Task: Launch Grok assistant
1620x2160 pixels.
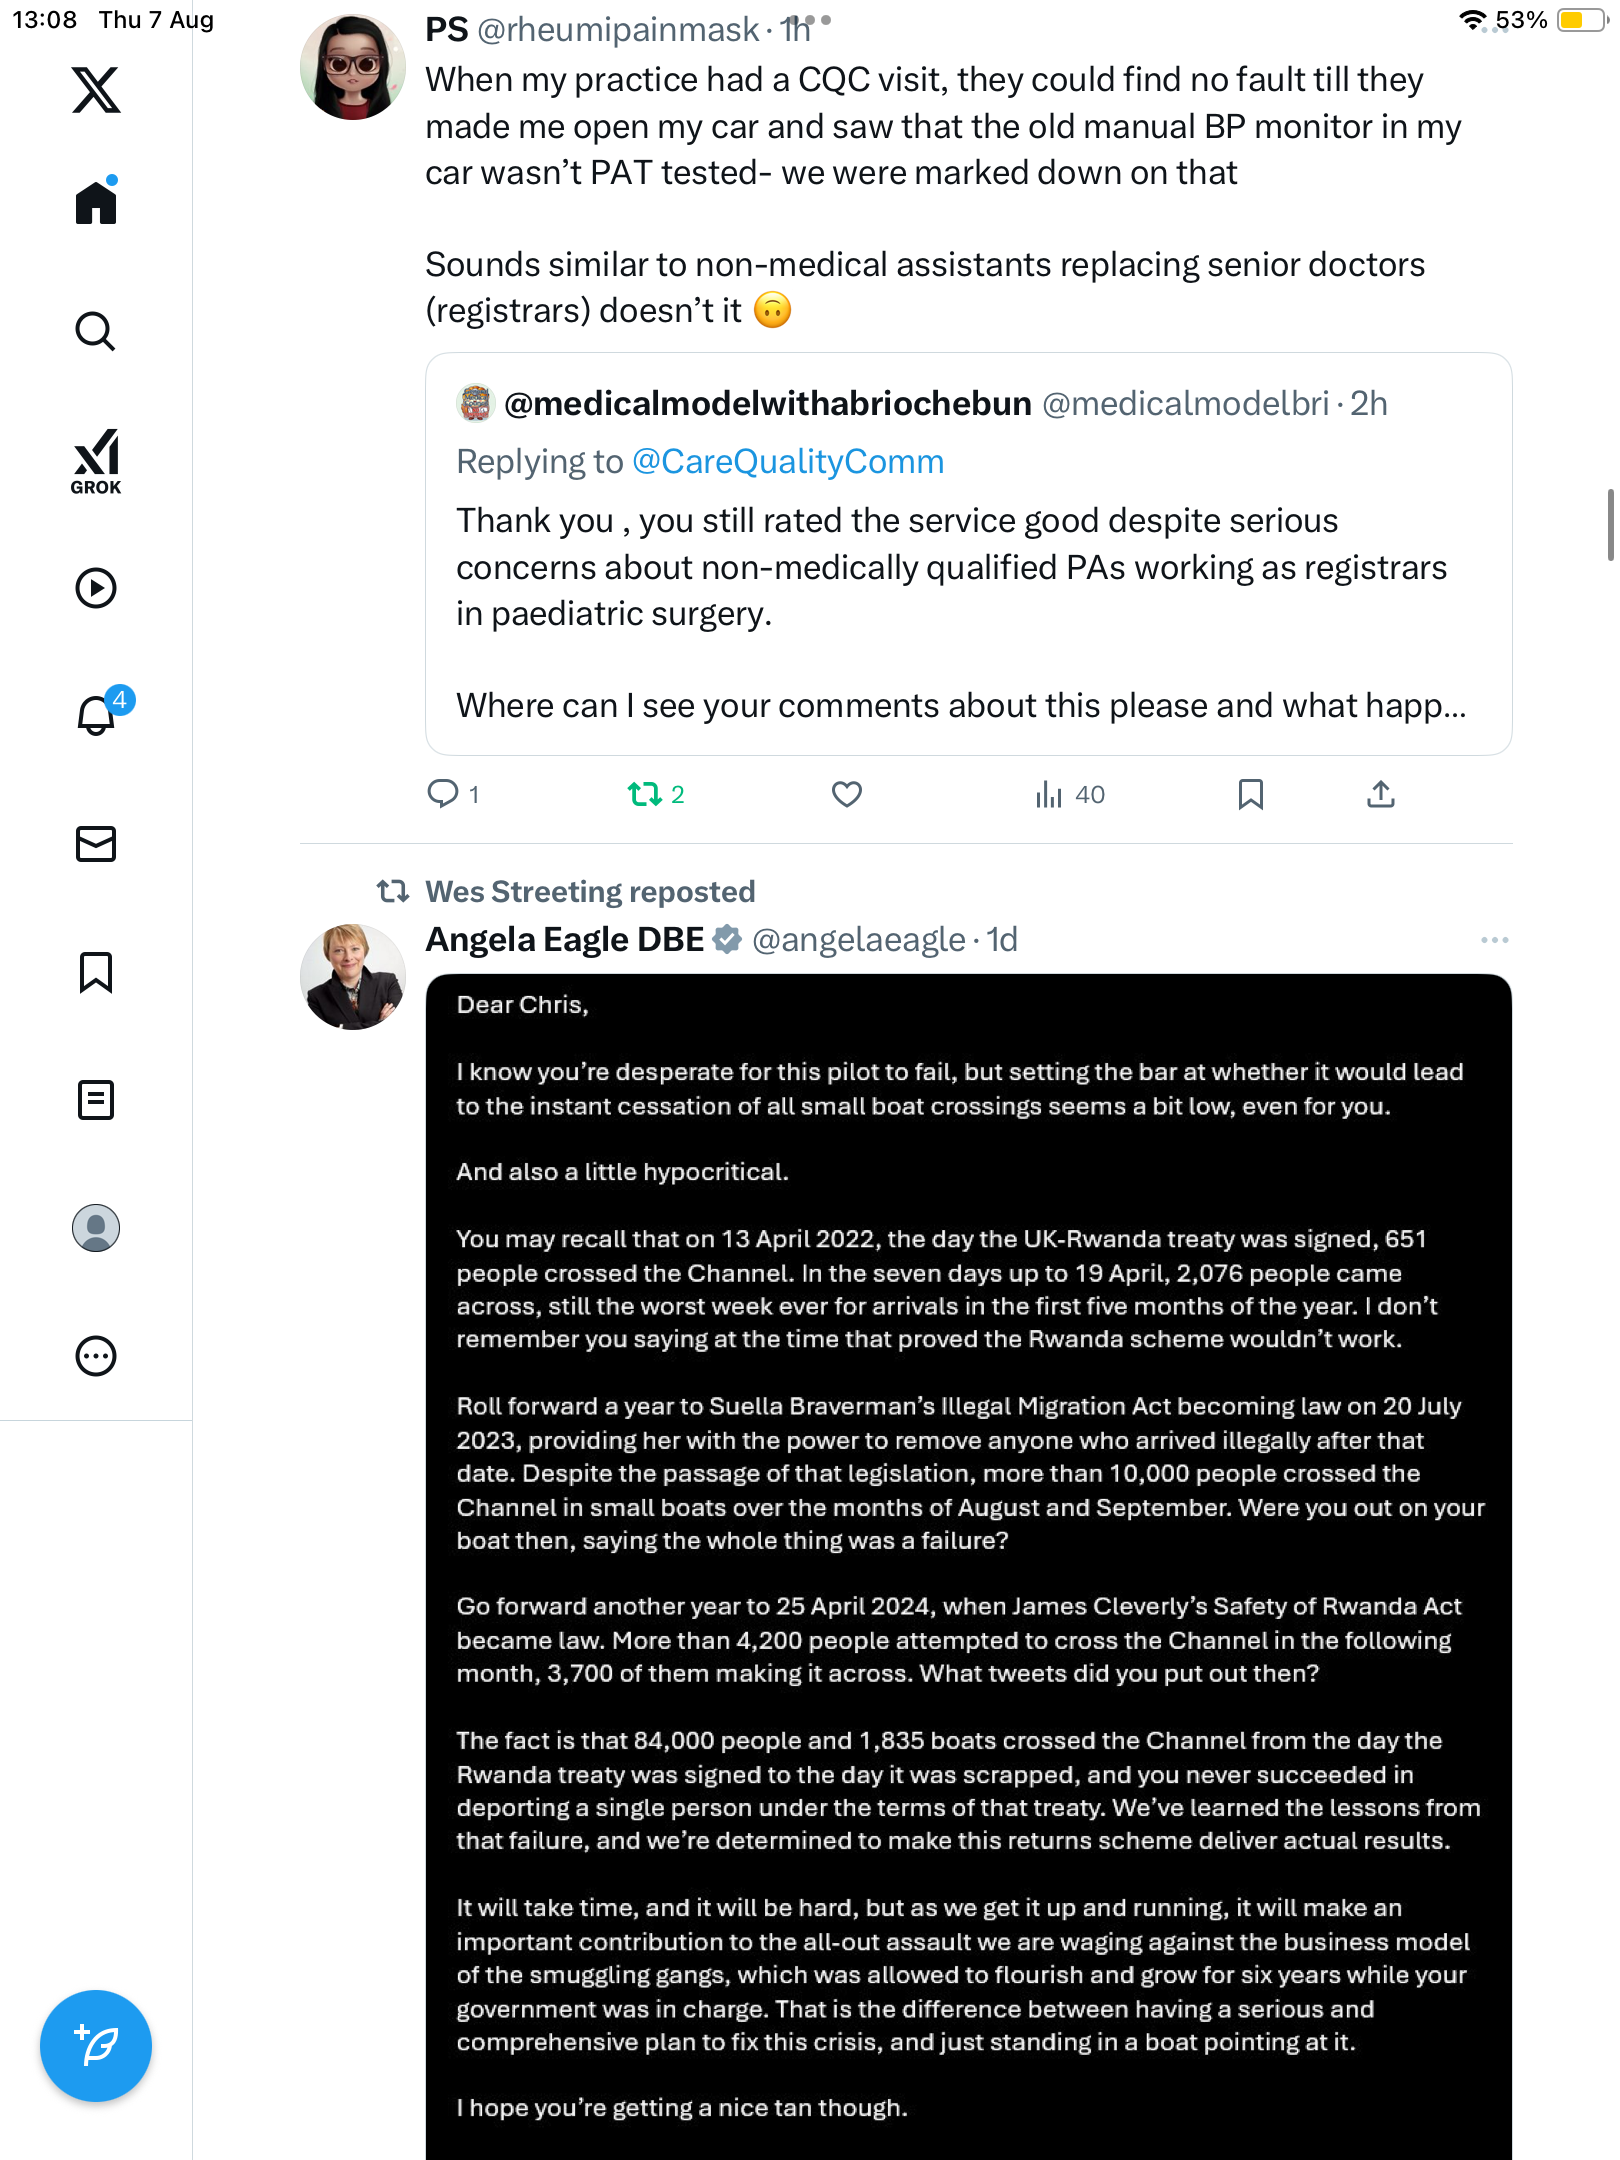Action: [x=96, y=462]
